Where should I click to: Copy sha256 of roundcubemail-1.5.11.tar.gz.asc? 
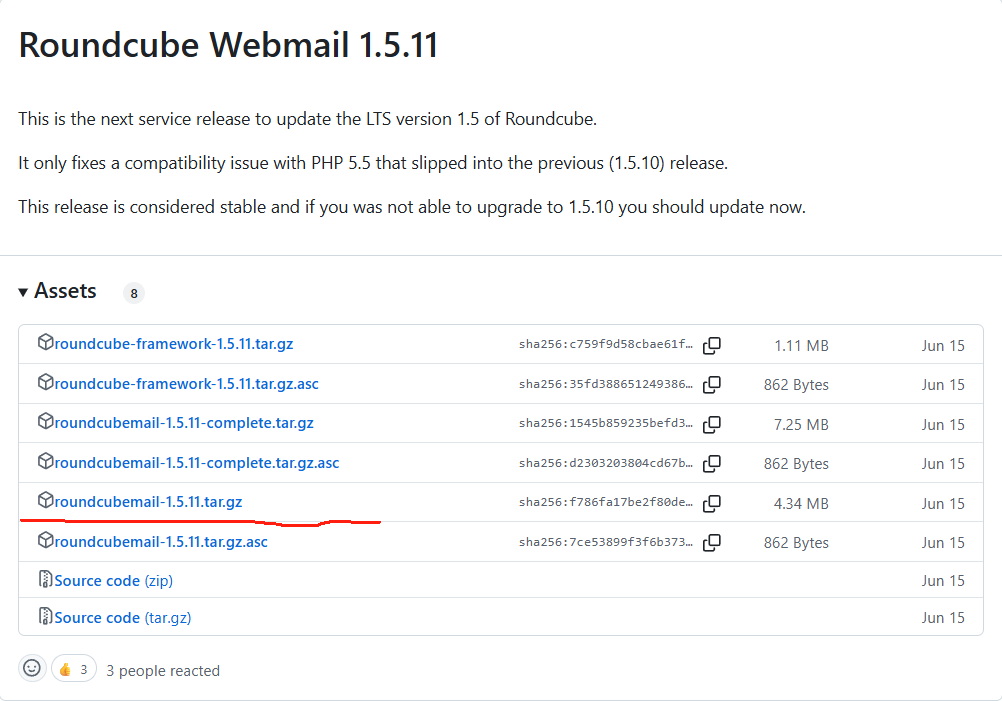point(712,543)
